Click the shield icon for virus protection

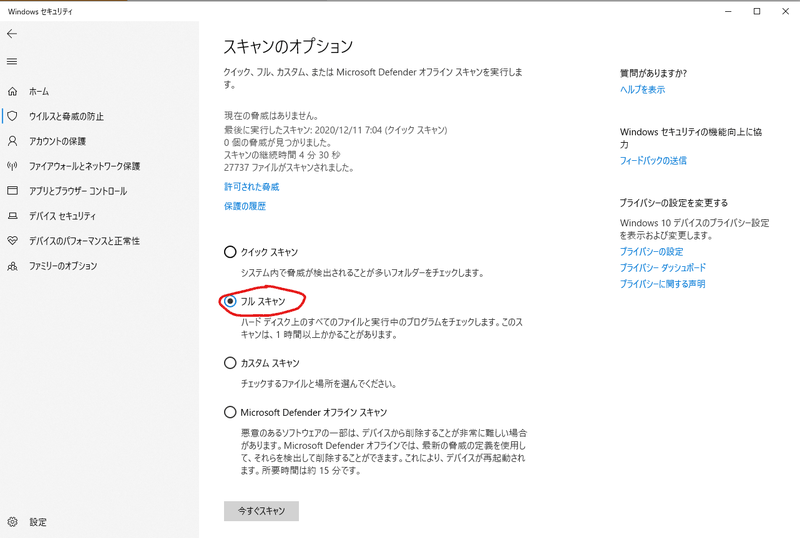pos(12,116)
